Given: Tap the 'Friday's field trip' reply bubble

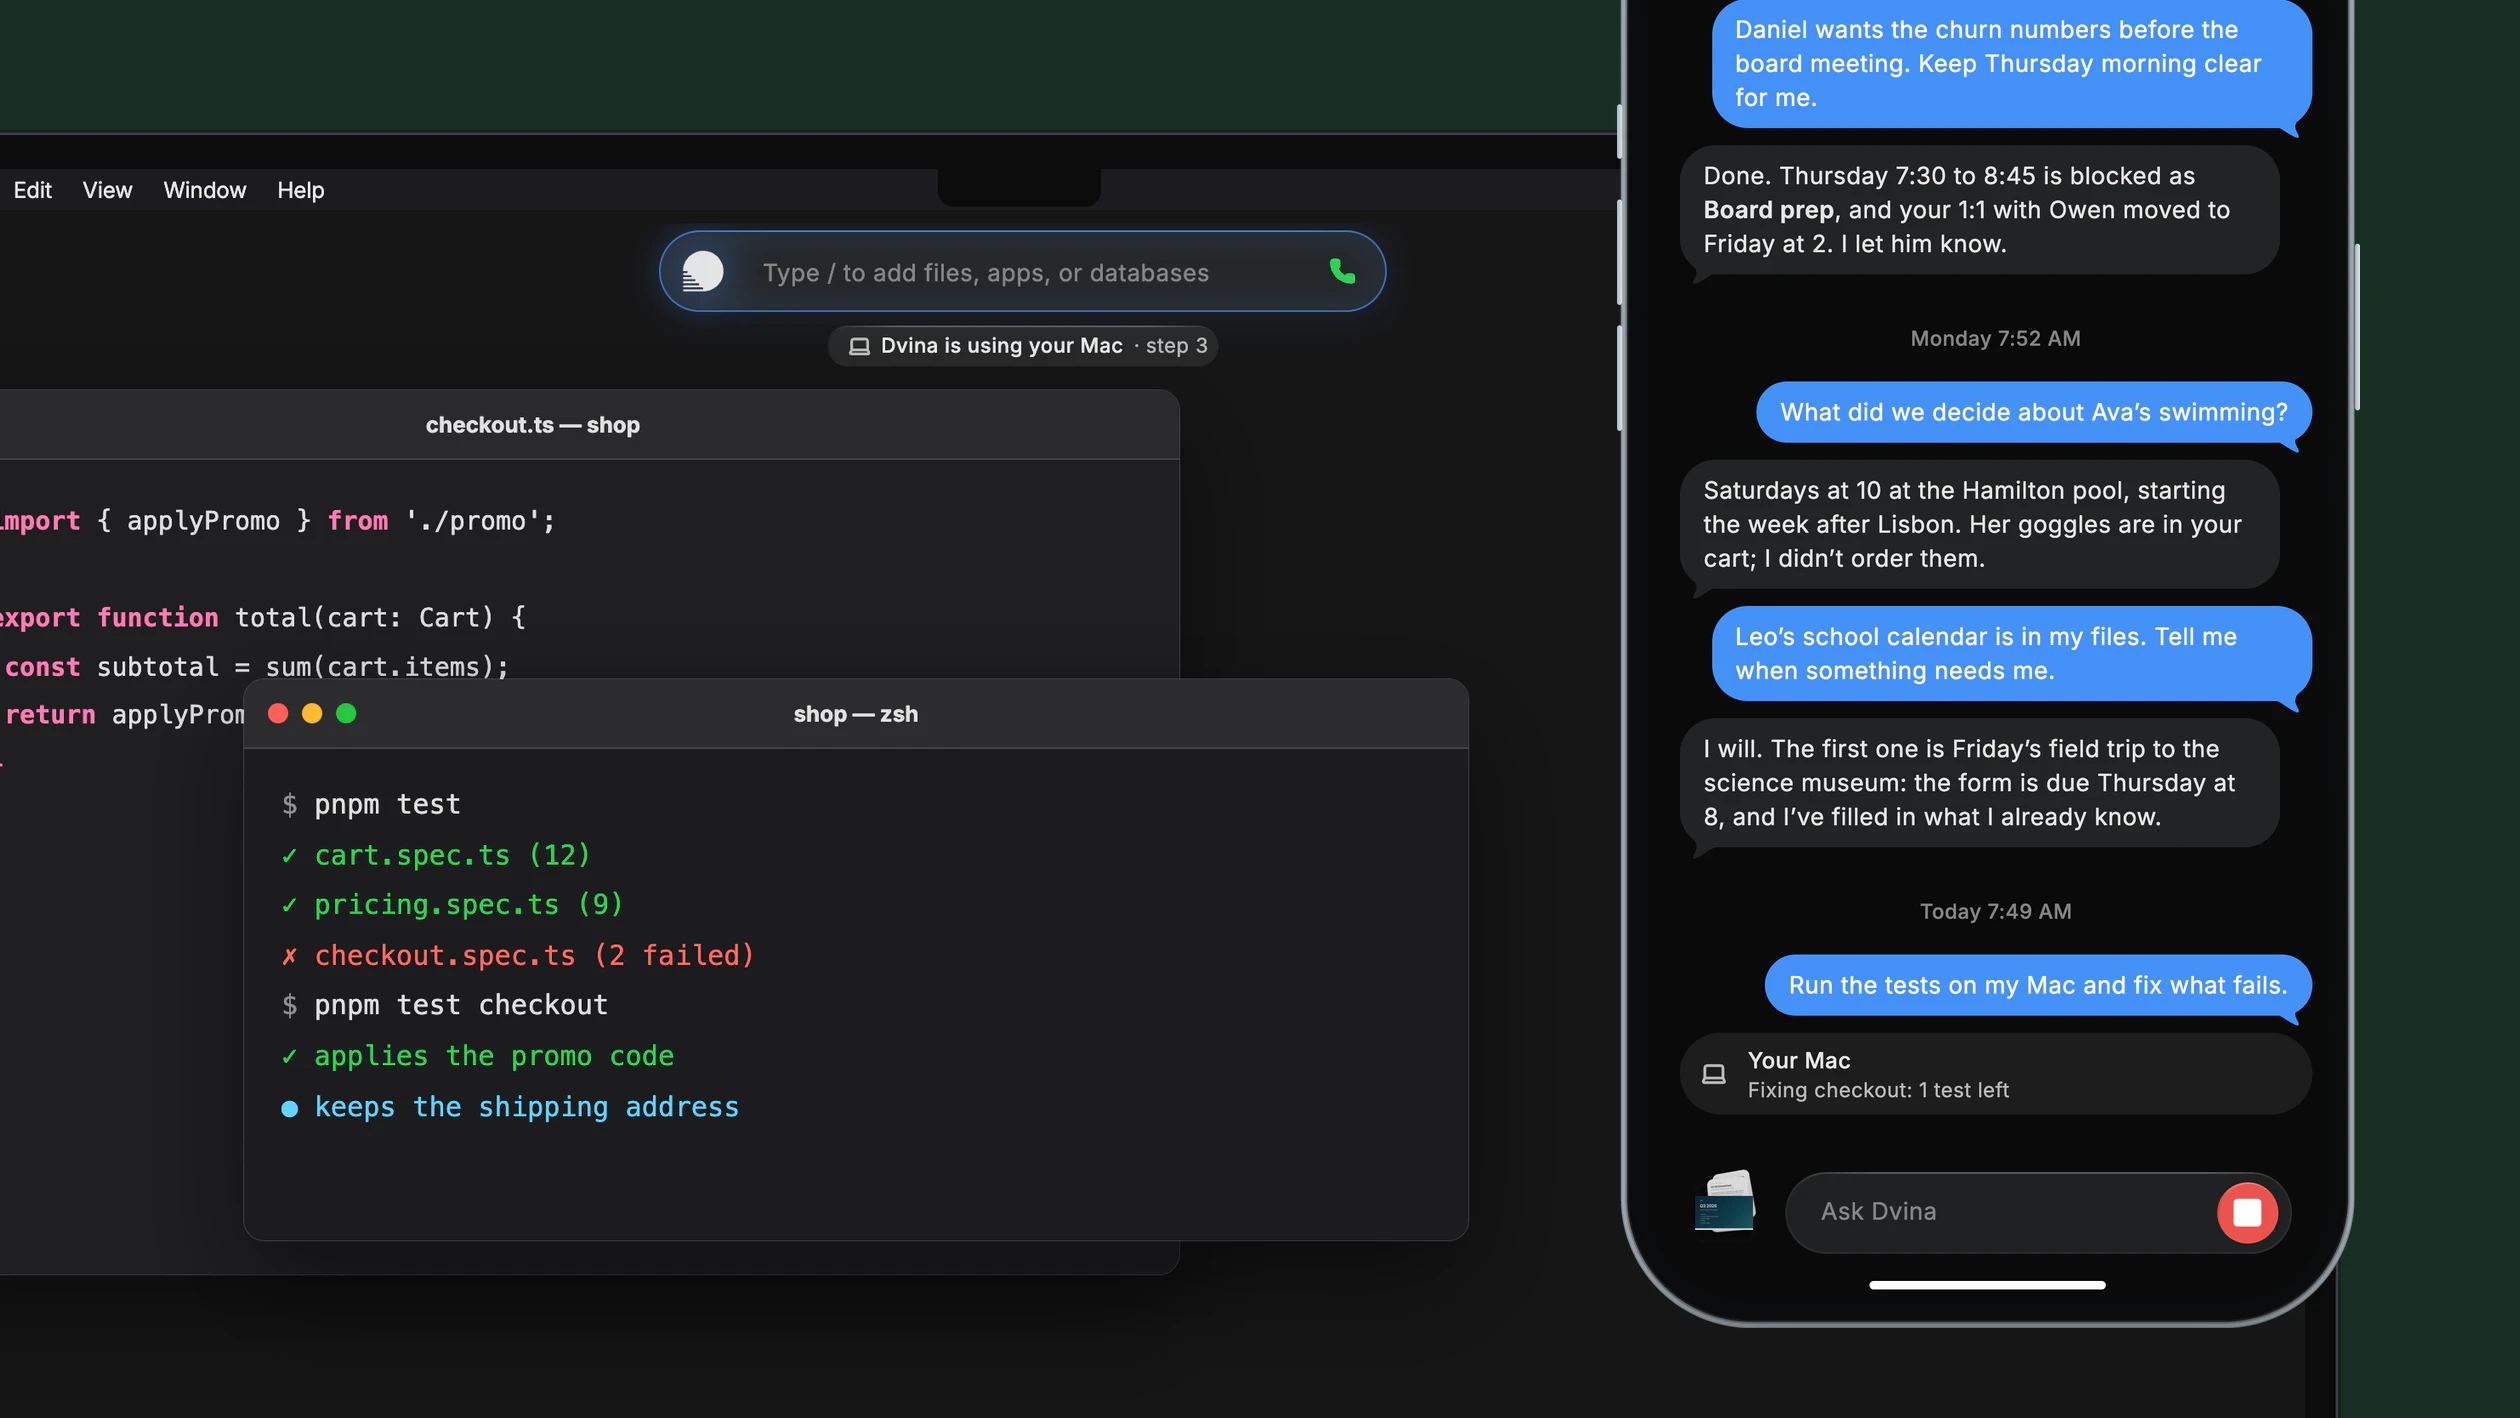Looking at the screenshot, I should click(x=1979, y=783).
